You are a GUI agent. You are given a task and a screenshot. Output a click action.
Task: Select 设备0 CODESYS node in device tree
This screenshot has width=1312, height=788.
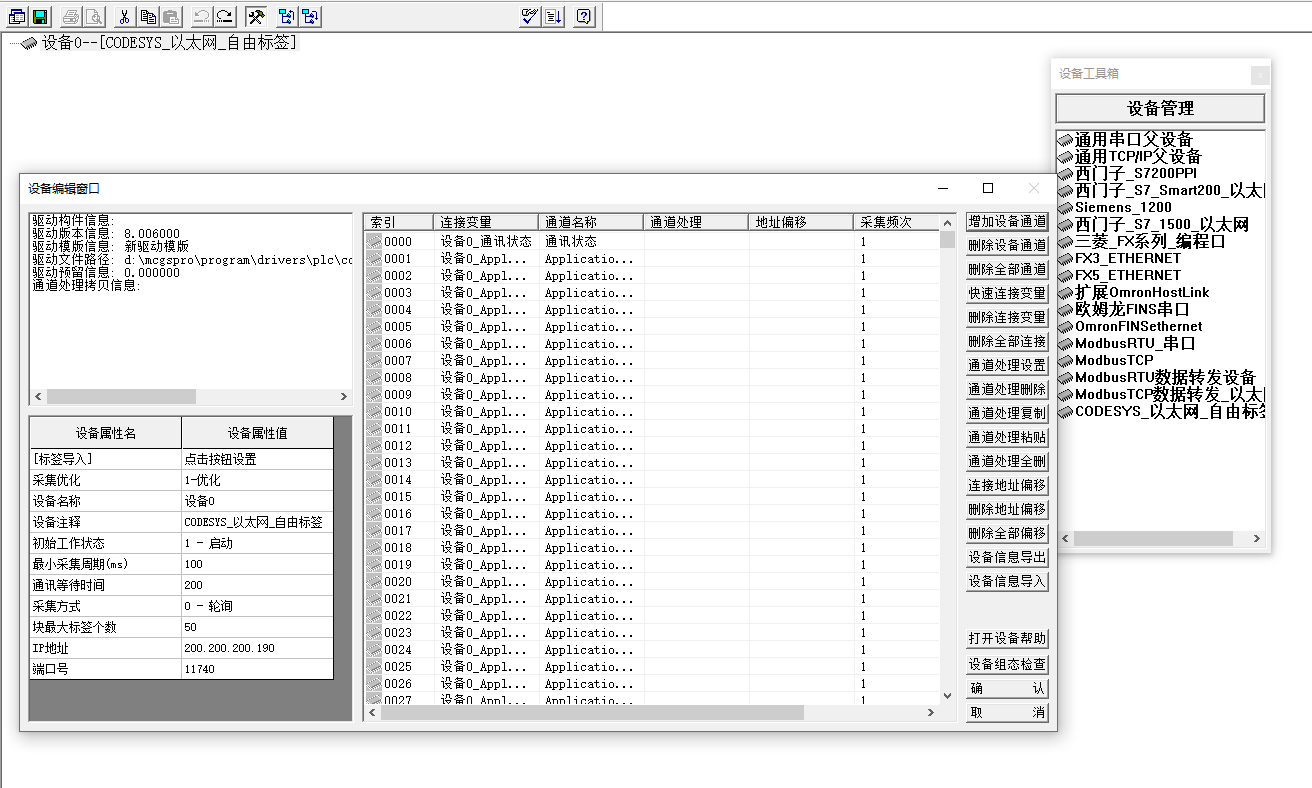[168, 43]
